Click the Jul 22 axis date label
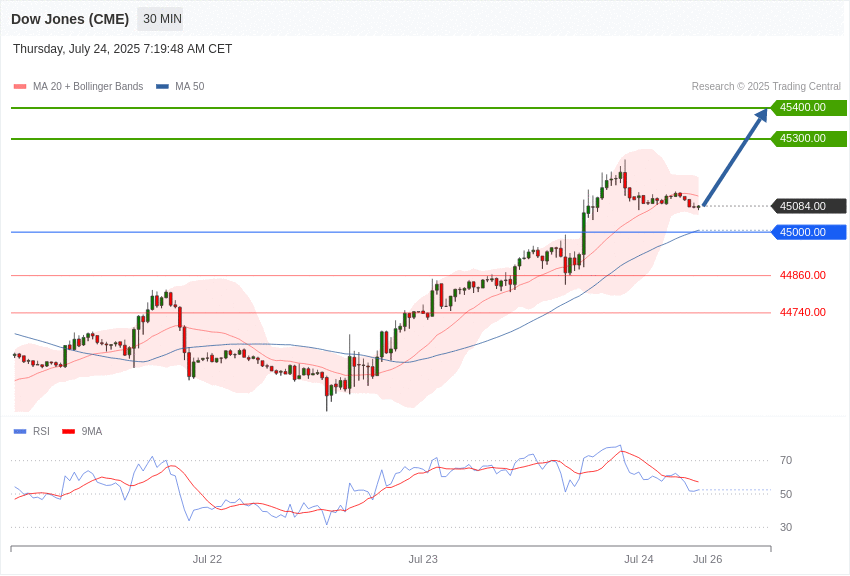 click(x=207, y=559)
